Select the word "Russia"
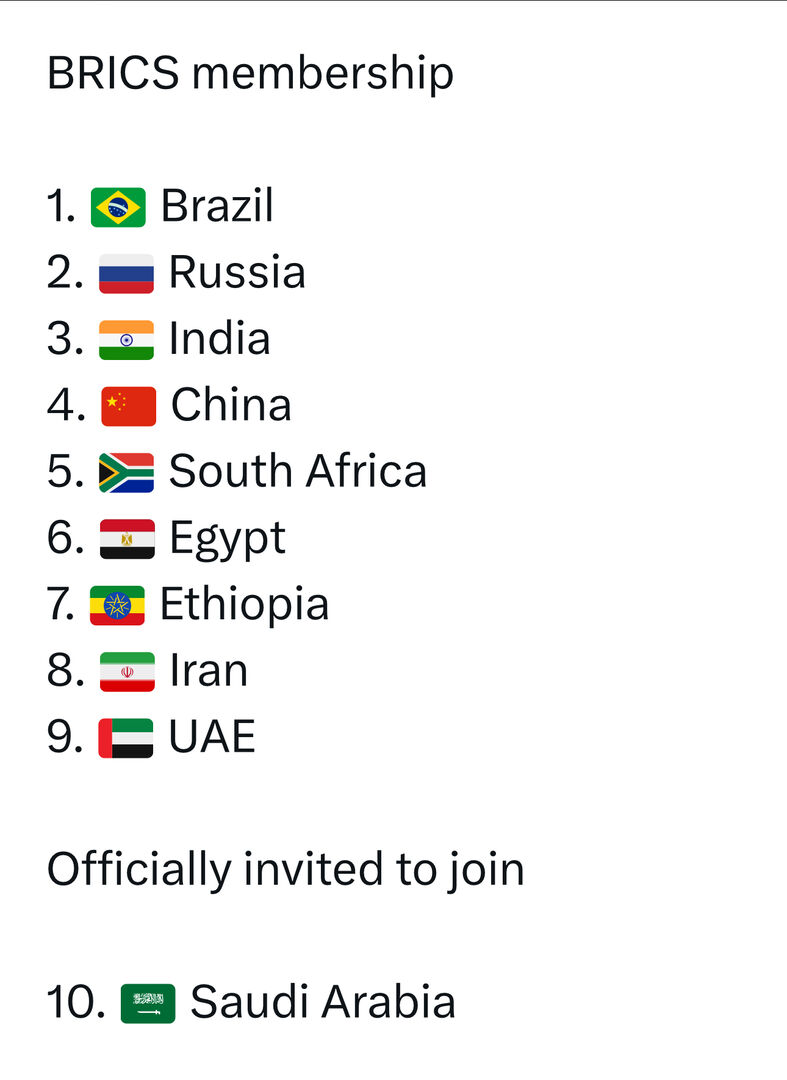This screenshot has width=787, height=1080. (x=237, y=273)
